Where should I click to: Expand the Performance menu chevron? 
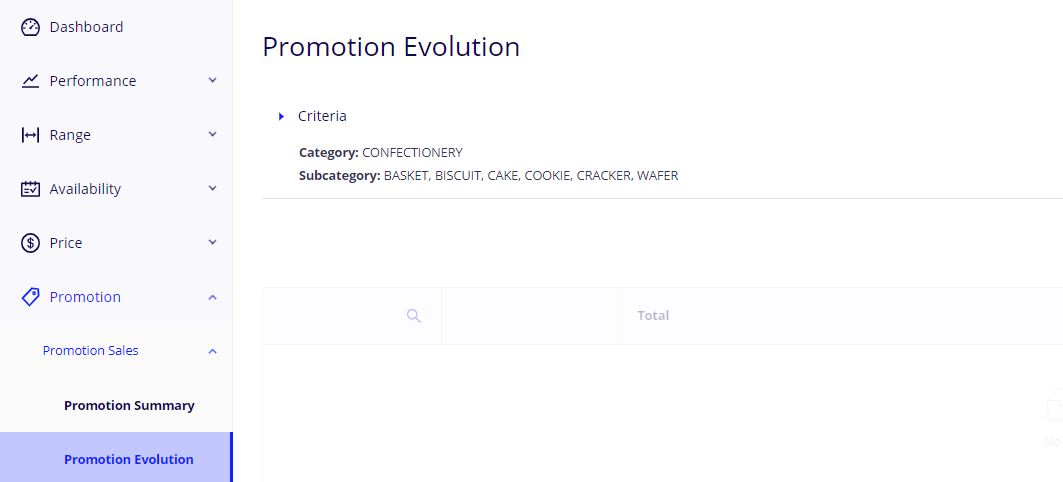point(212,81)
